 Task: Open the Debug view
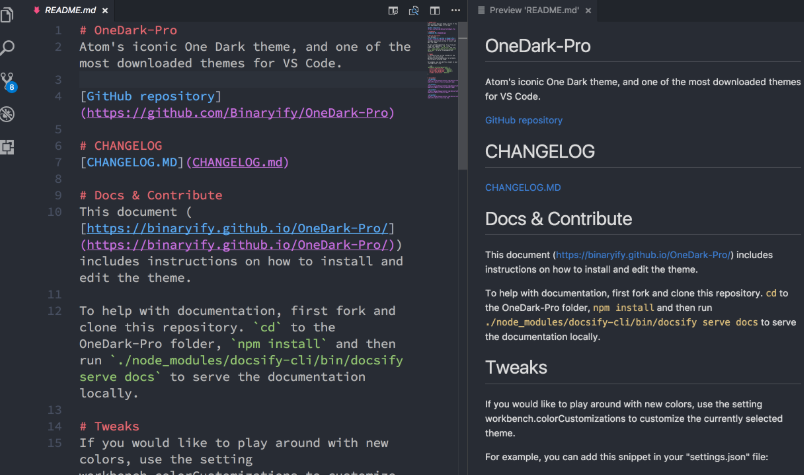pos(7,114)
